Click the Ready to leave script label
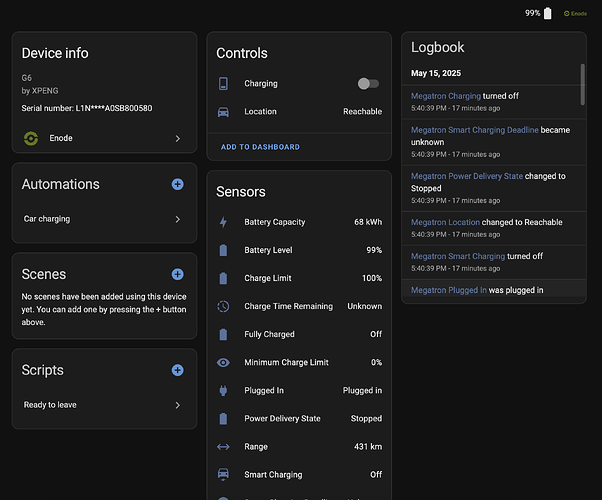The width and height of the screenshot is (602, 500). [50, 405]
